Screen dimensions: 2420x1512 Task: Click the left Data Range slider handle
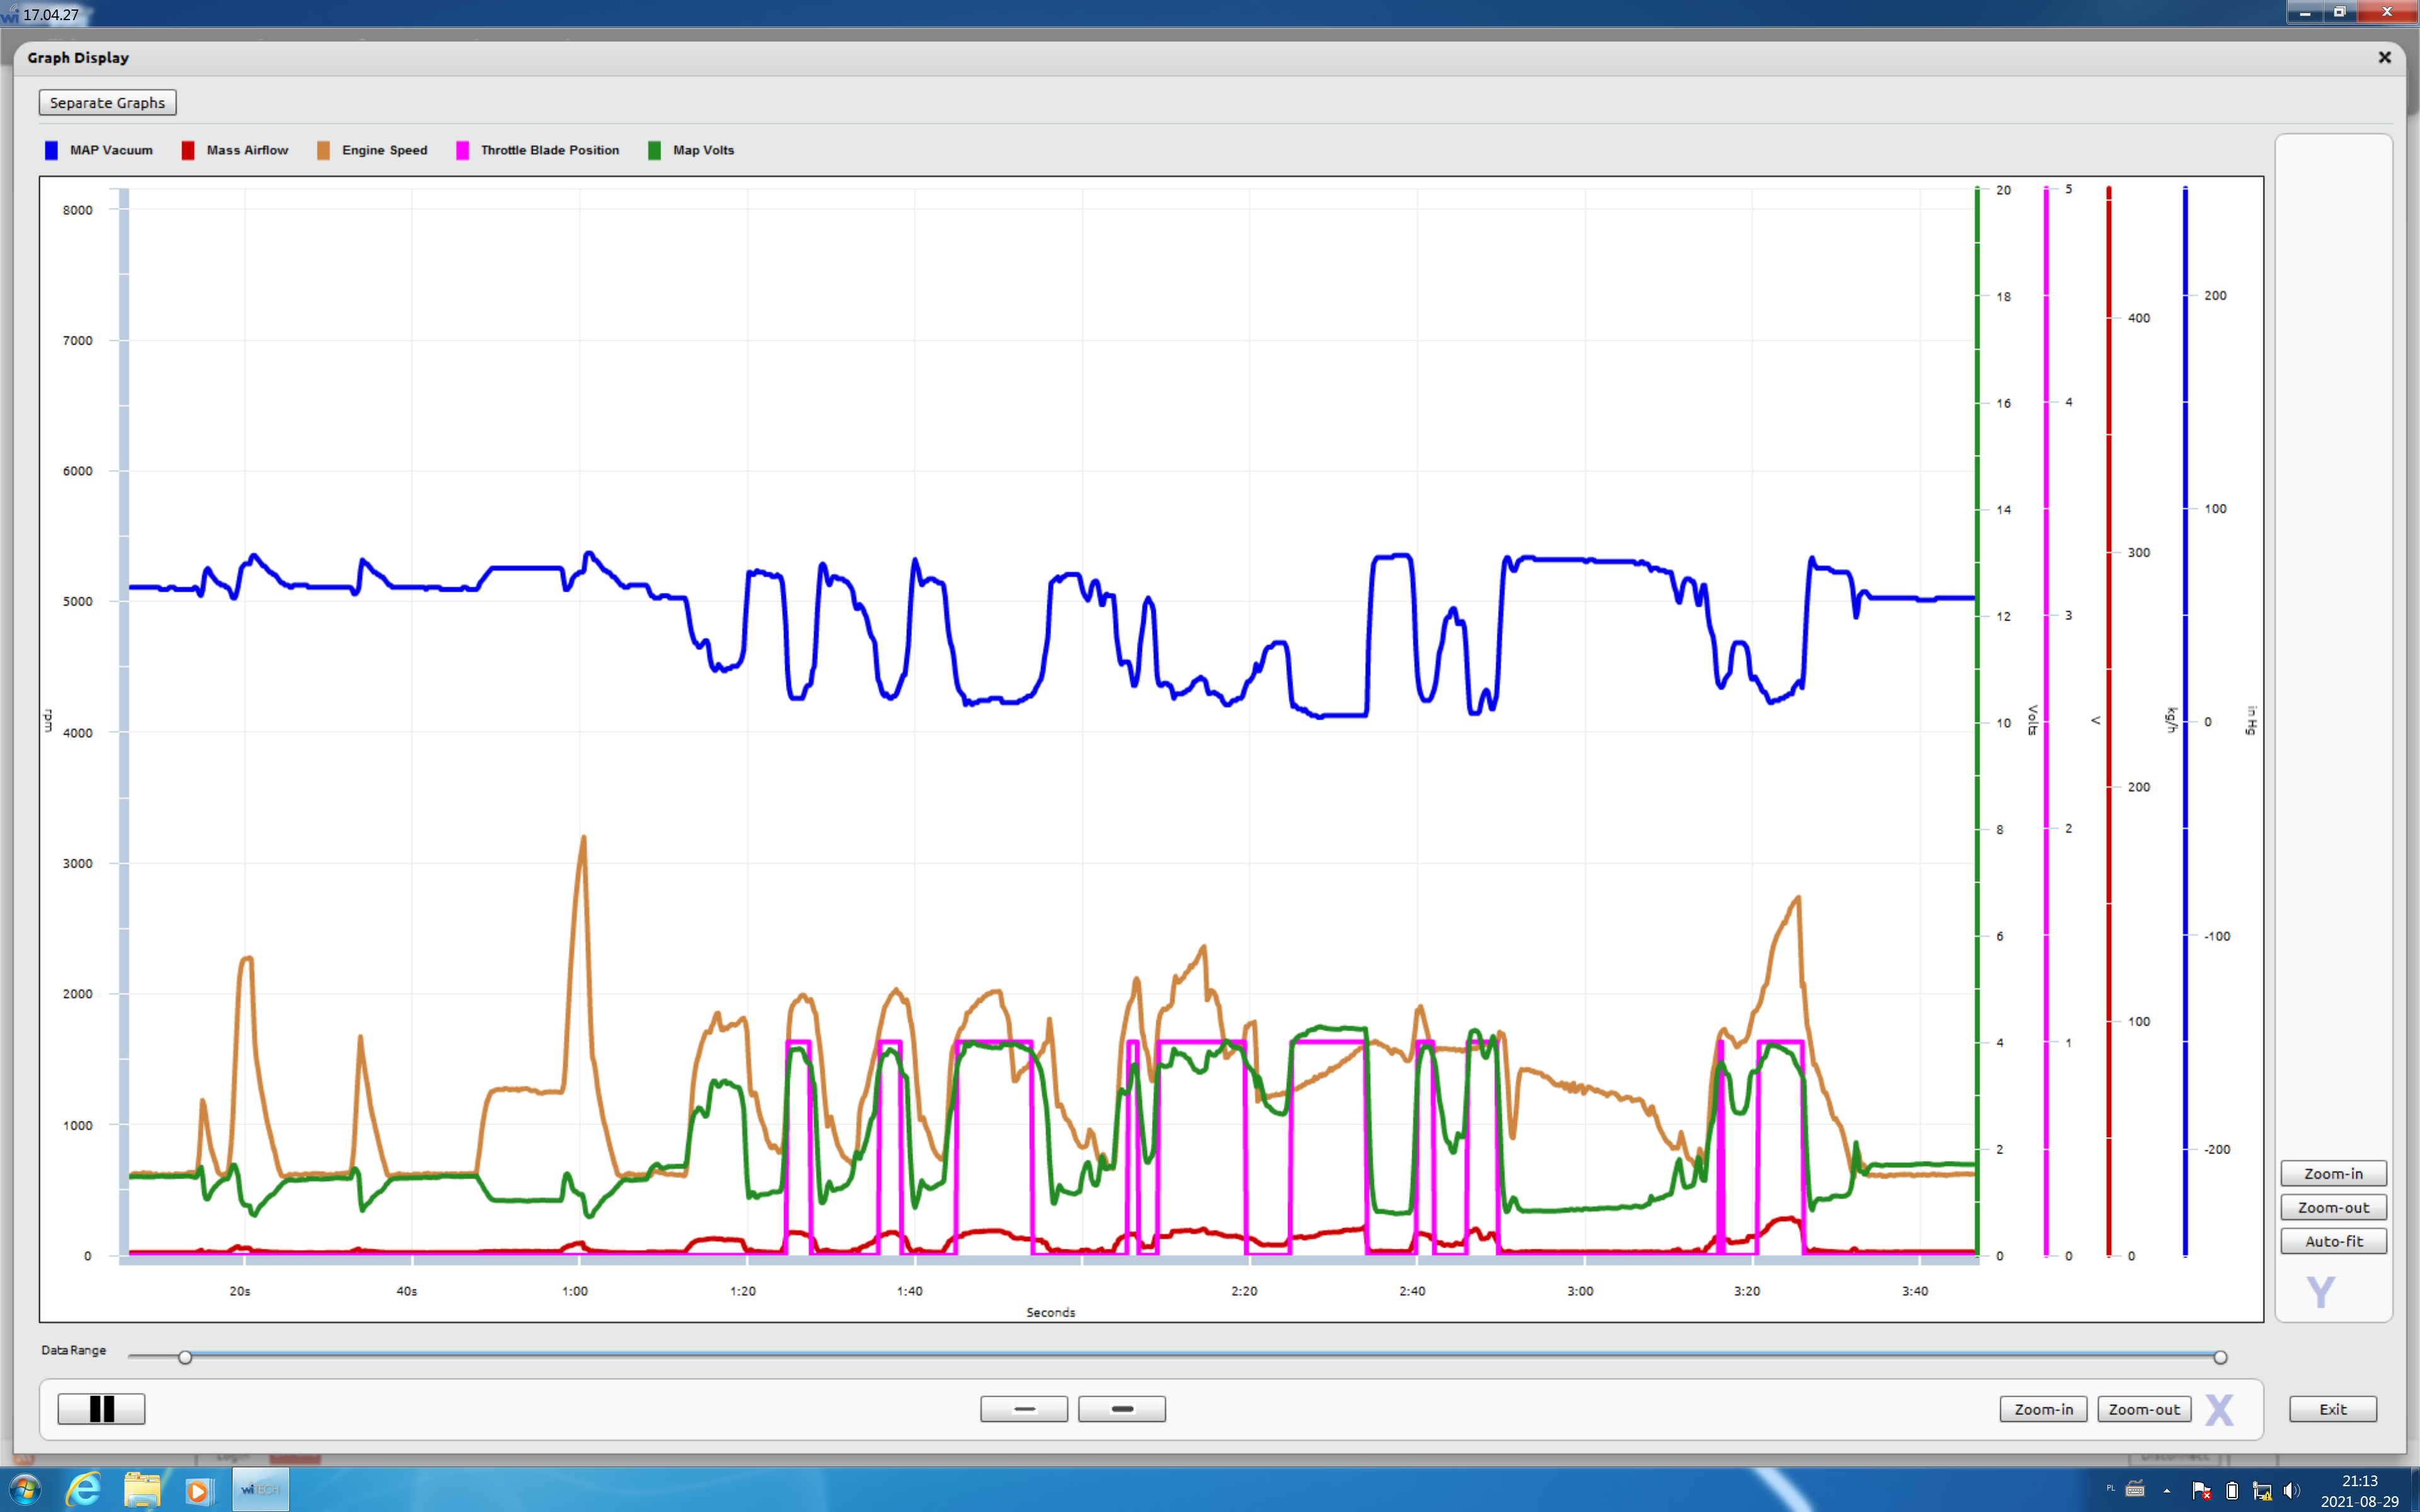[x=185, y=1357]
